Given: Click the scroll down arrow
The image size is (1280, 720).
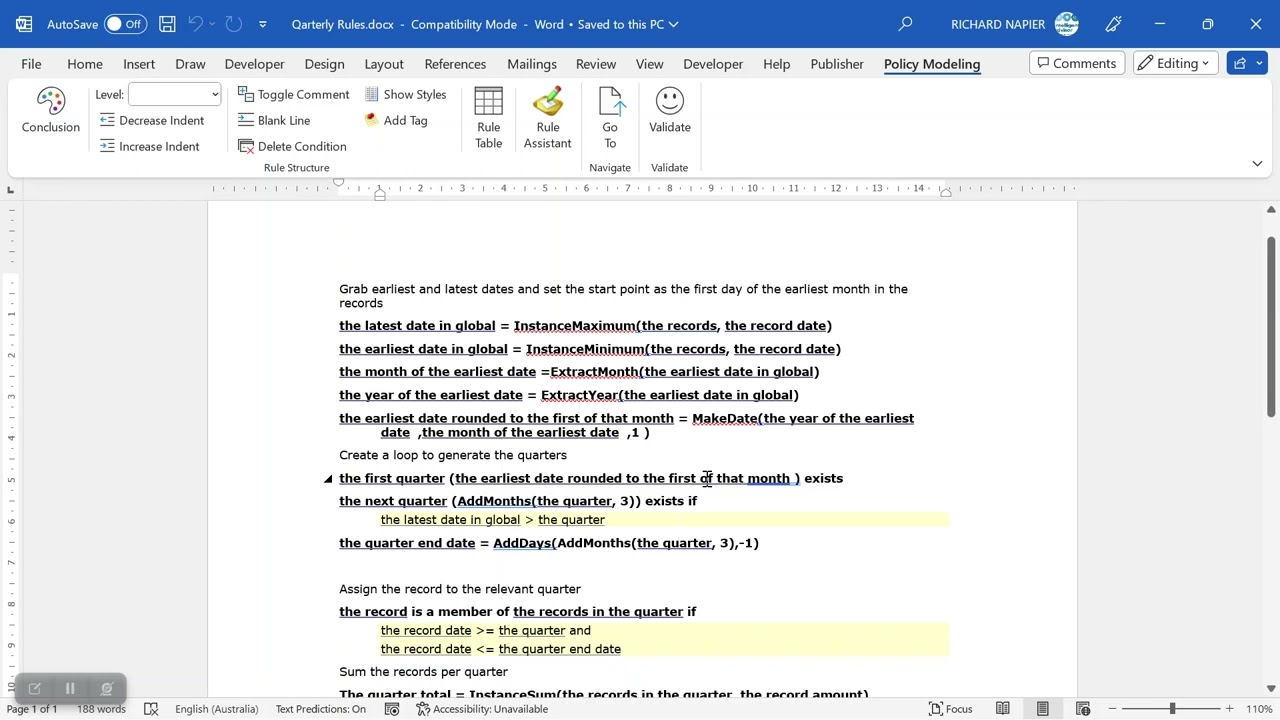Looking at the screenshot, I should point(1271,688).
